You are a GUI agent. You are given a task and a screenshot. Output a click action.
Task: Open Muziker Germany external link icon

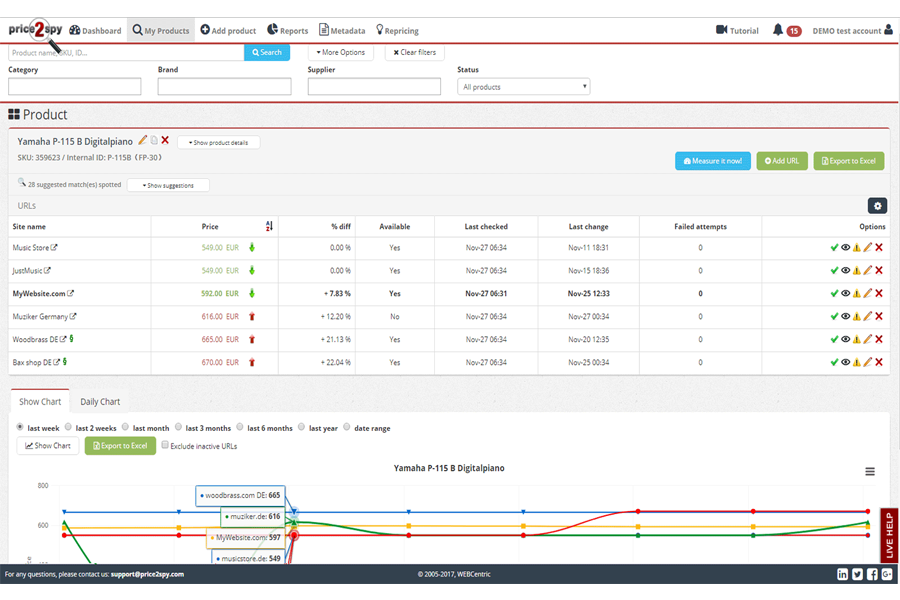[x=73, y=316]
